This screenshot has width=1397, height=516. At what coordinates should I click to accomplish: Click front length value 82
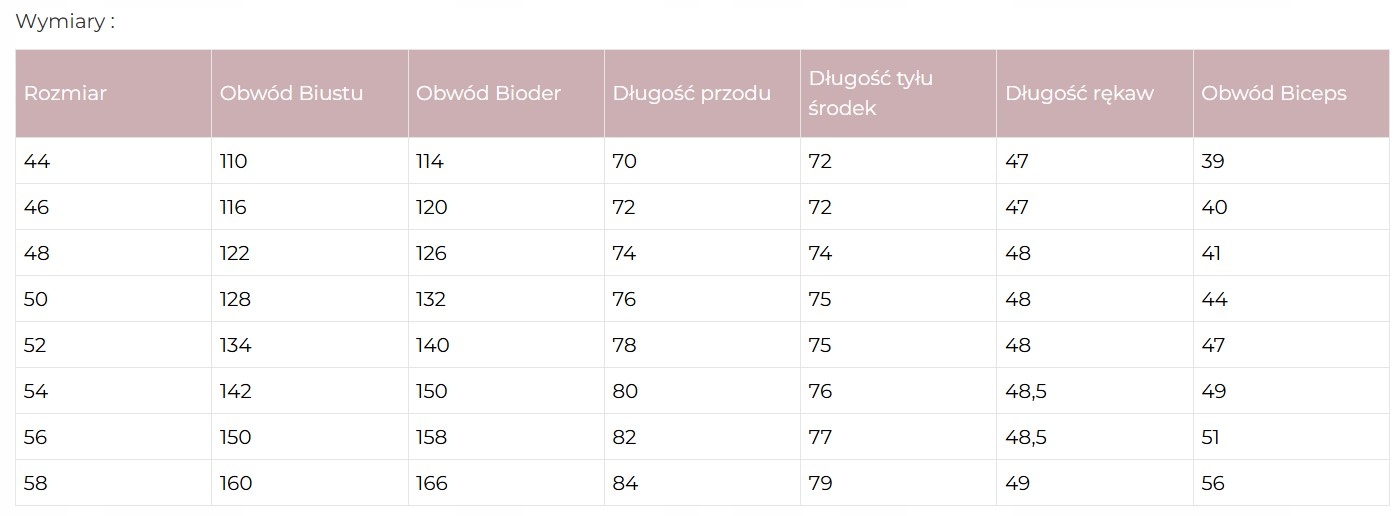click(x=624, y=437)
